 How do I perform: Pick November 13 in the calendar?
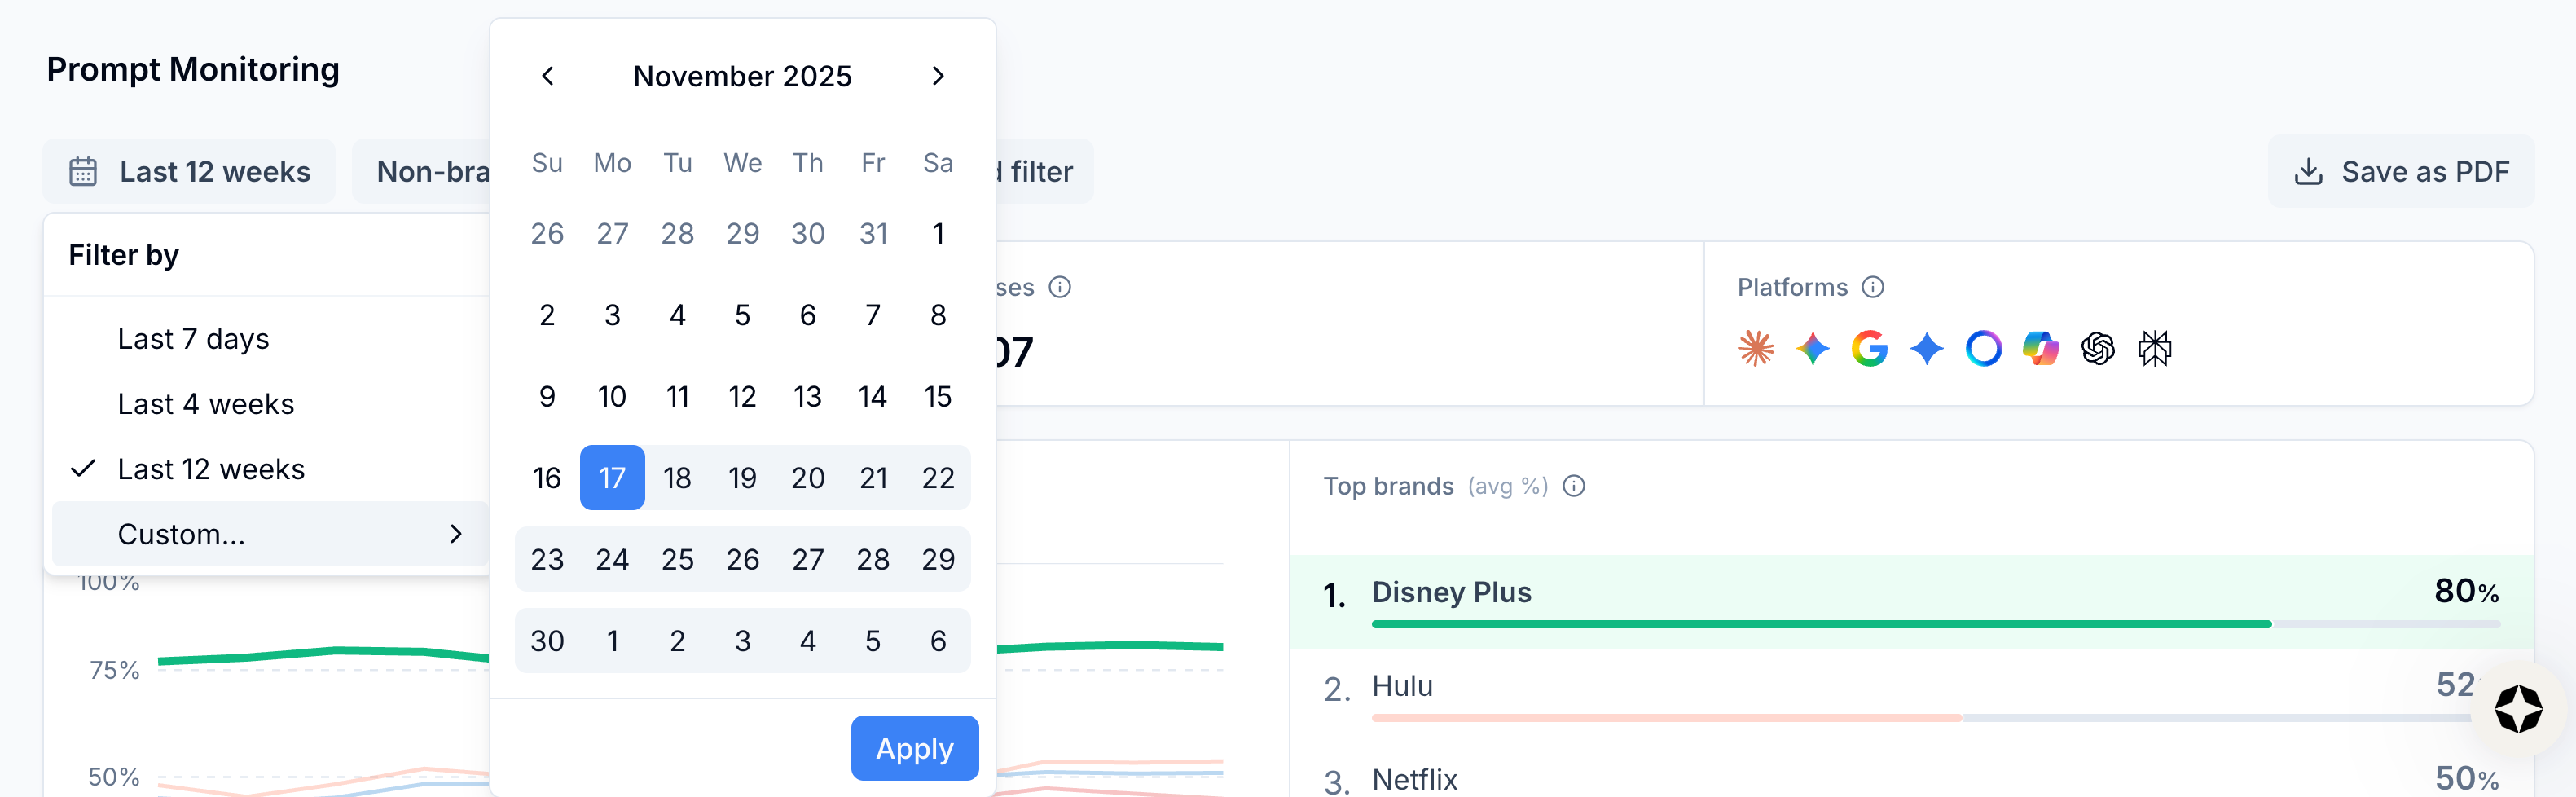tap(808, 397)
